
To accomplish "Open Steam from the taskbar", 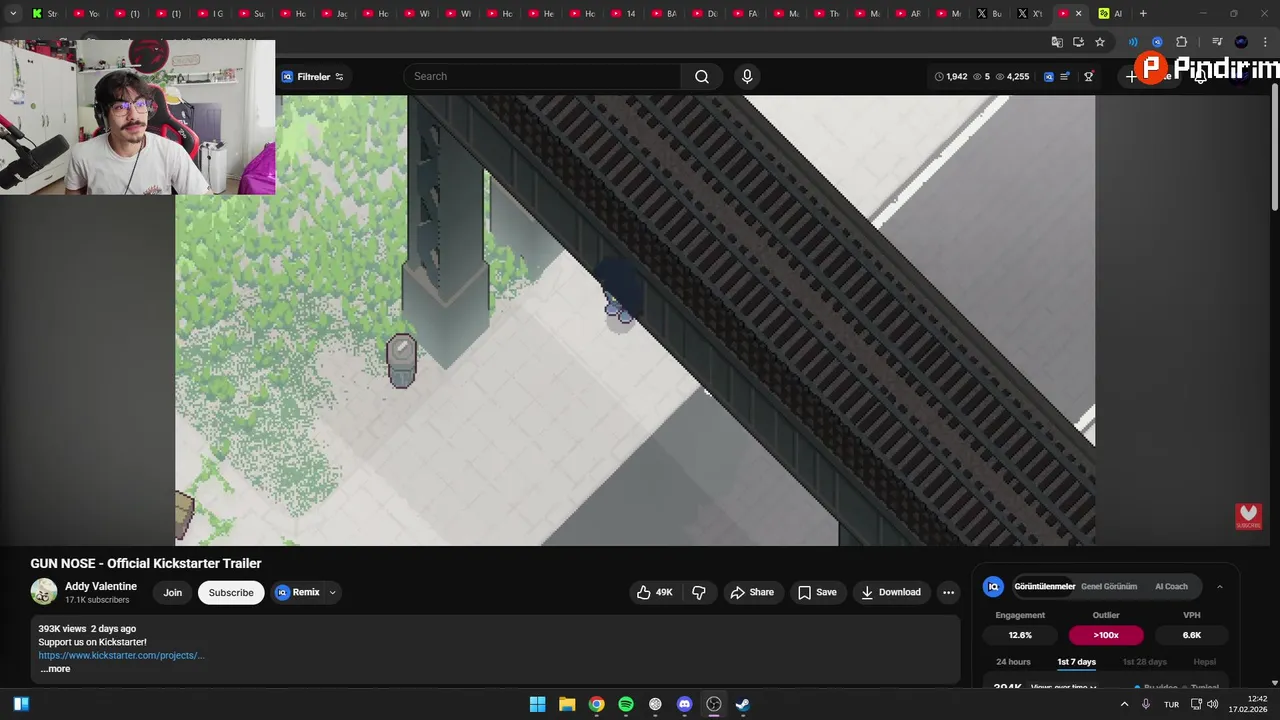I will pyautogui.click(x=743, y=704).
